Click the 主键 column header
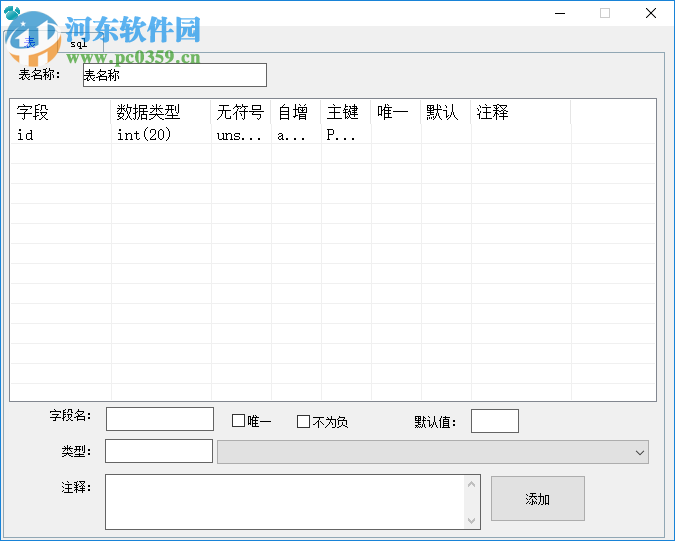This screenshot has height=541, width=675. click(345, 112)
